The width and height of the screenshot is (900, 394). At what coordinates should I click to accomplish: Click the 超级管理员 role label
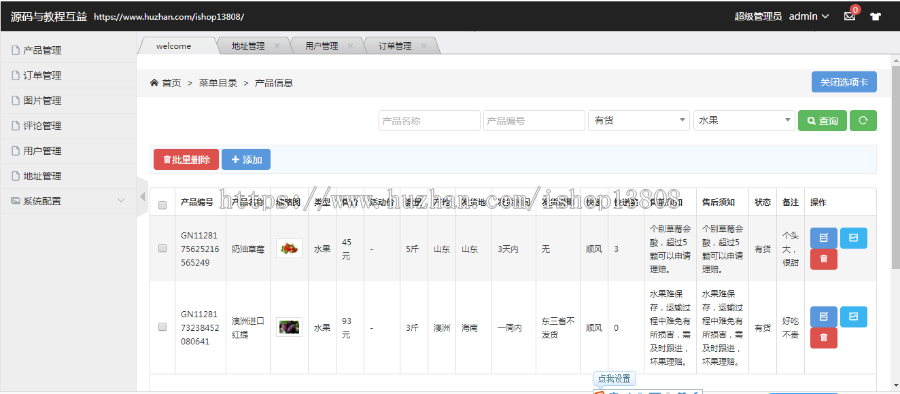758,17
